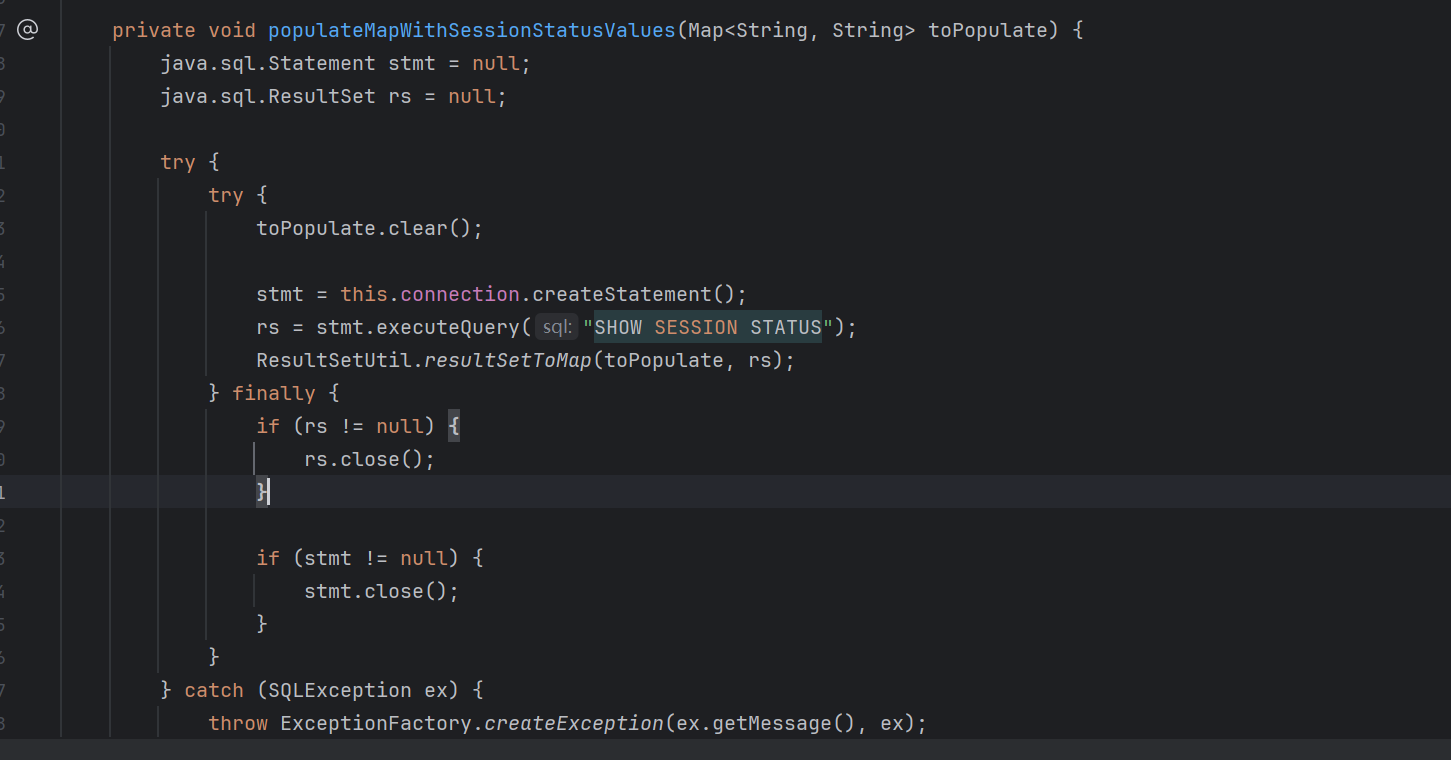Click the @ gutter icon beside populateMapWithSessionStatusValues
The width and height of the screenshot is (1451, 760).
[x=28, y=30]
